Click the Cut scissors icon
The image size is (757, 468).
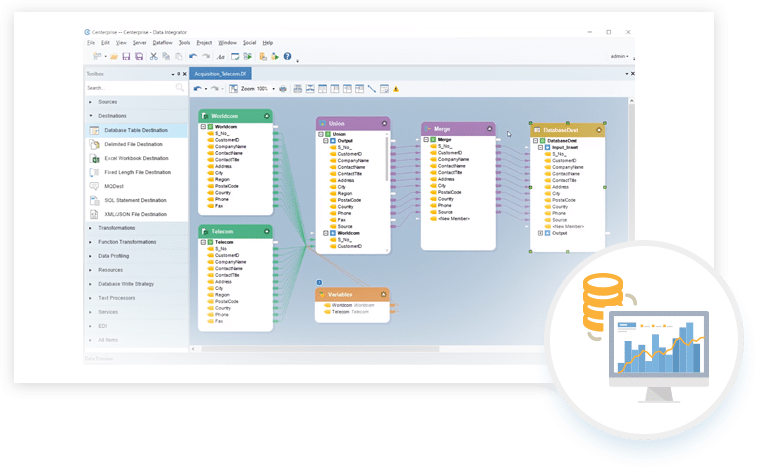tap(153, 57)
